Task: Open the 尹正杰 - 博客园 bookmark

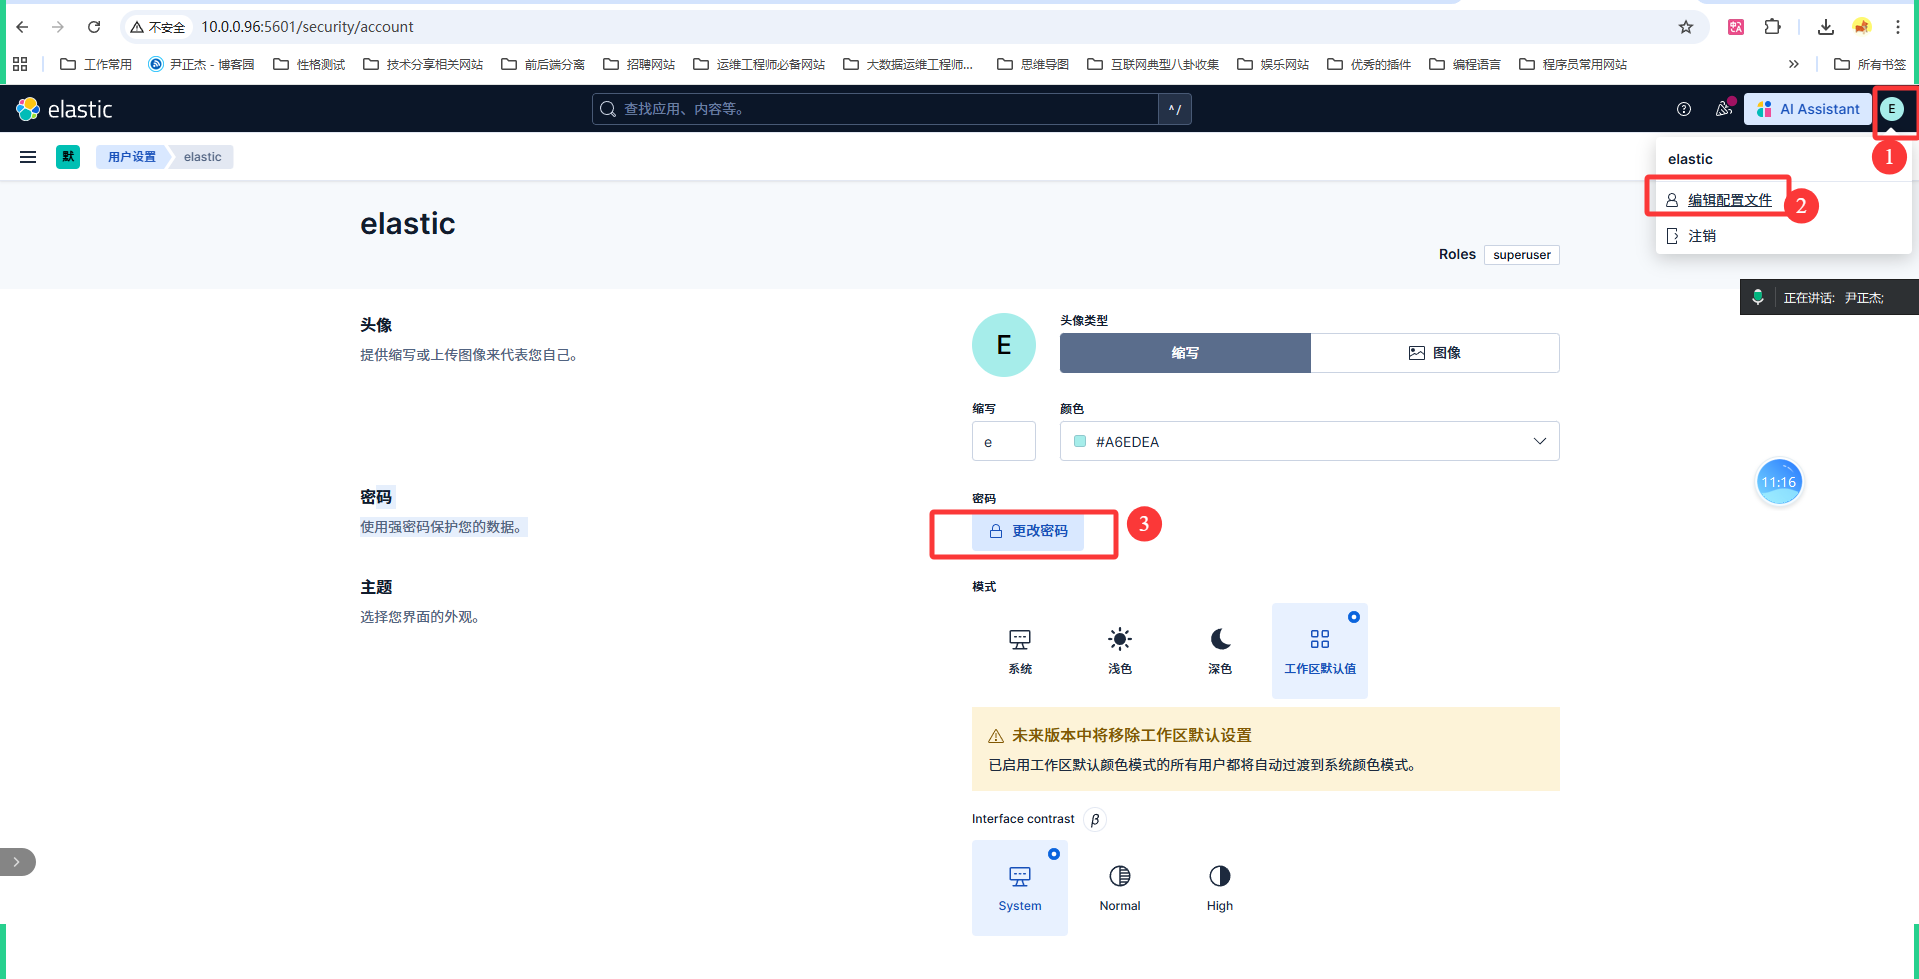Action: [x=201, y=64]
